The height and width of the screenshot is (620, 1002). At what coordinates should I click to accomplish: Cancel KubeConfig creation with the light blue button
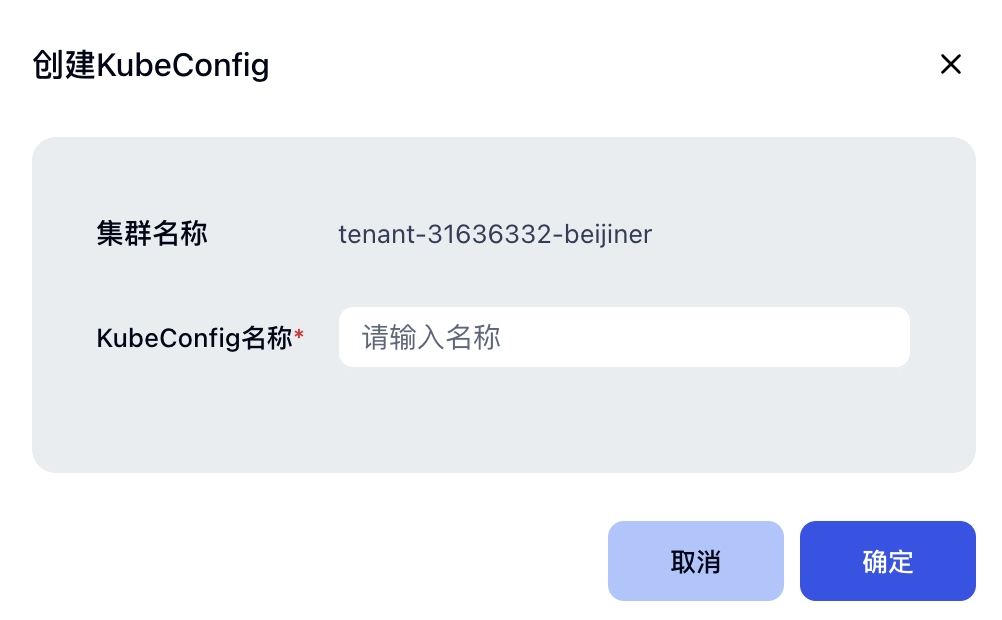click(x=695, y=561)
